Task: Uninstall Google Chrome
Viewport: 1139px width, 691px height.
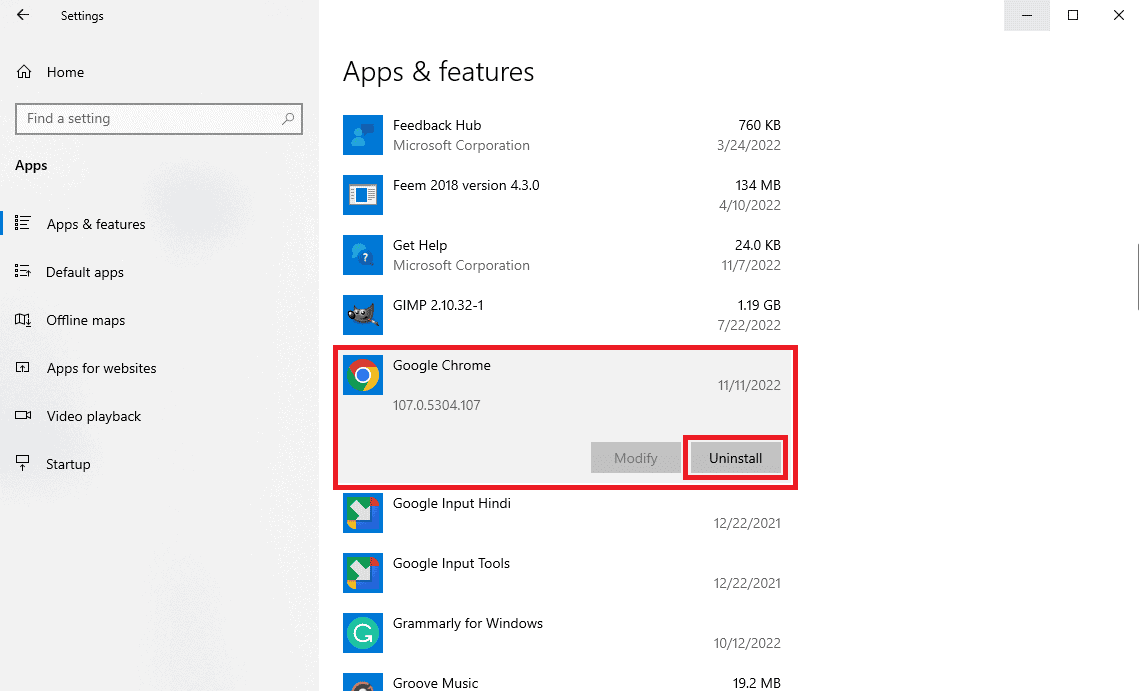Action: pyautogui.click(x=735, y=457)
